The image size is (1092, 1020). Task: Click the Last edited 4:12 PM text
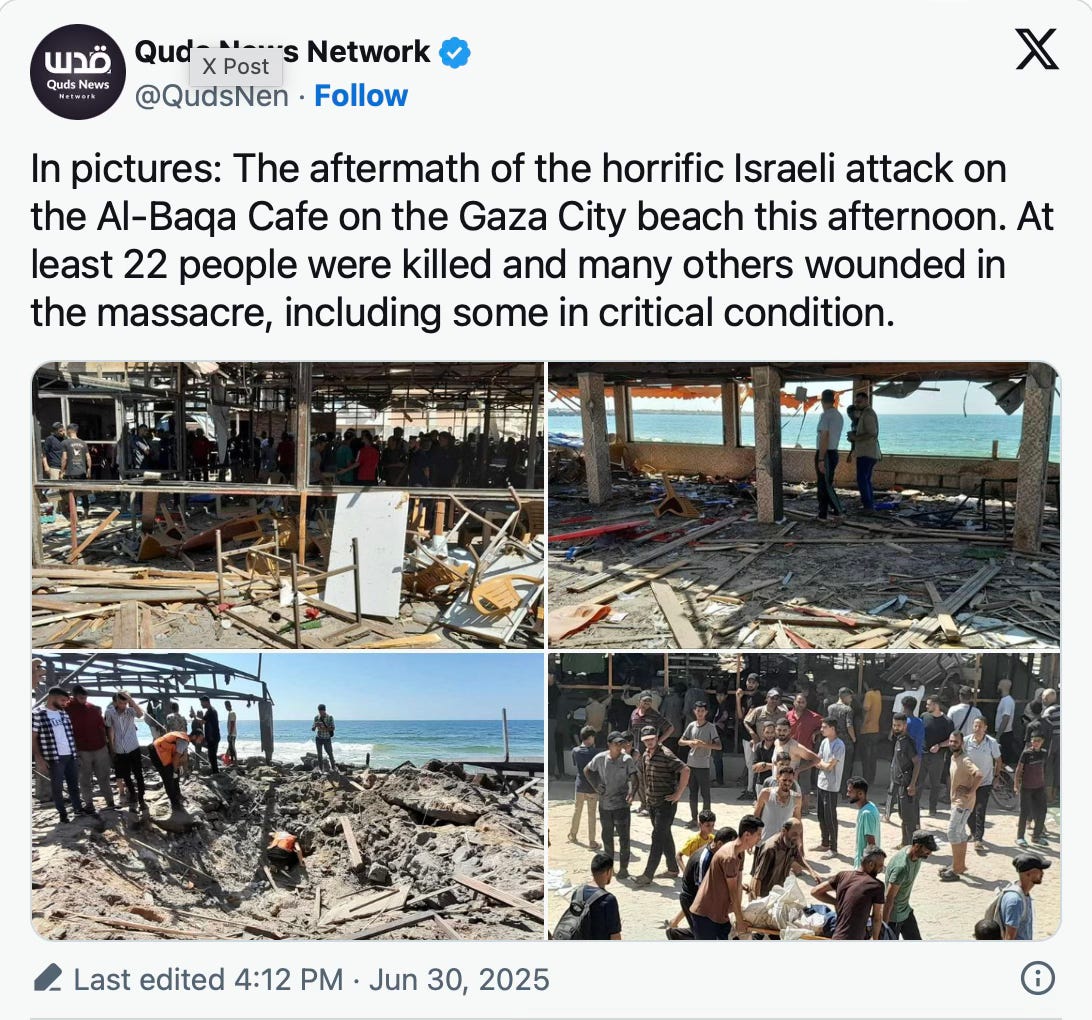208,979
